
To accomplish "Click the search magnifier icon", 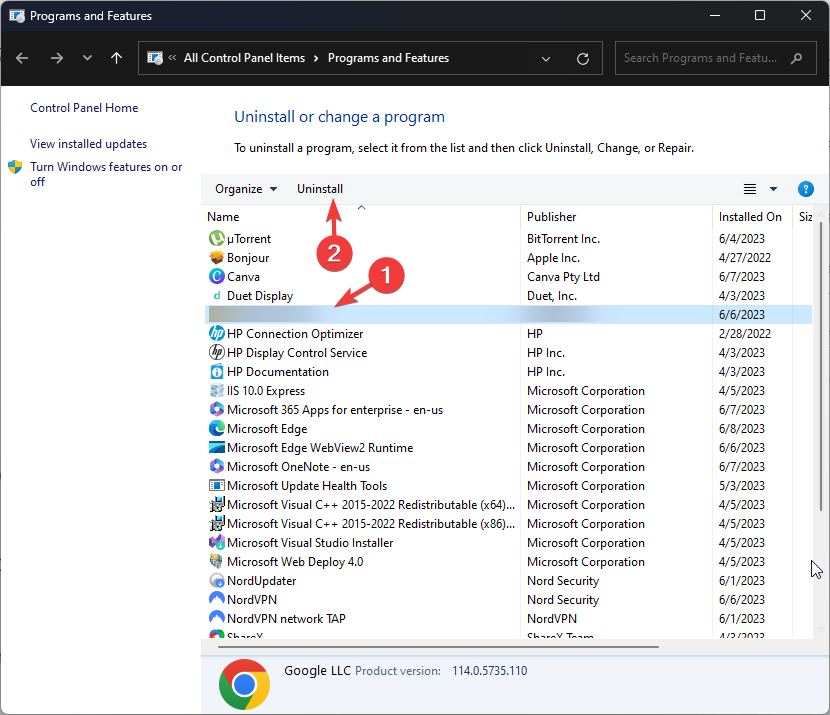I will (796, 58).
